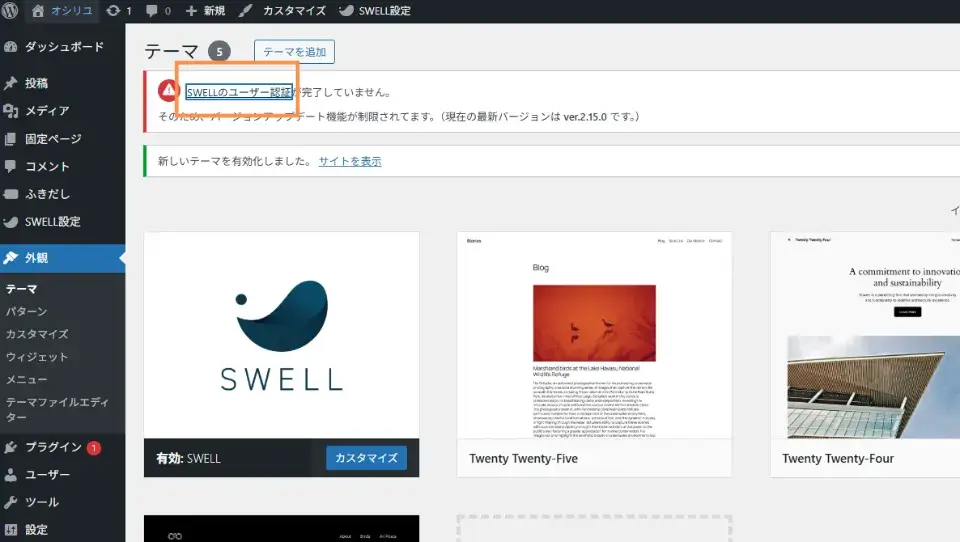Viewport: 960px width, 542px height.
Task: Click the SWELL theme screenshot
Action: coord(282,335)
